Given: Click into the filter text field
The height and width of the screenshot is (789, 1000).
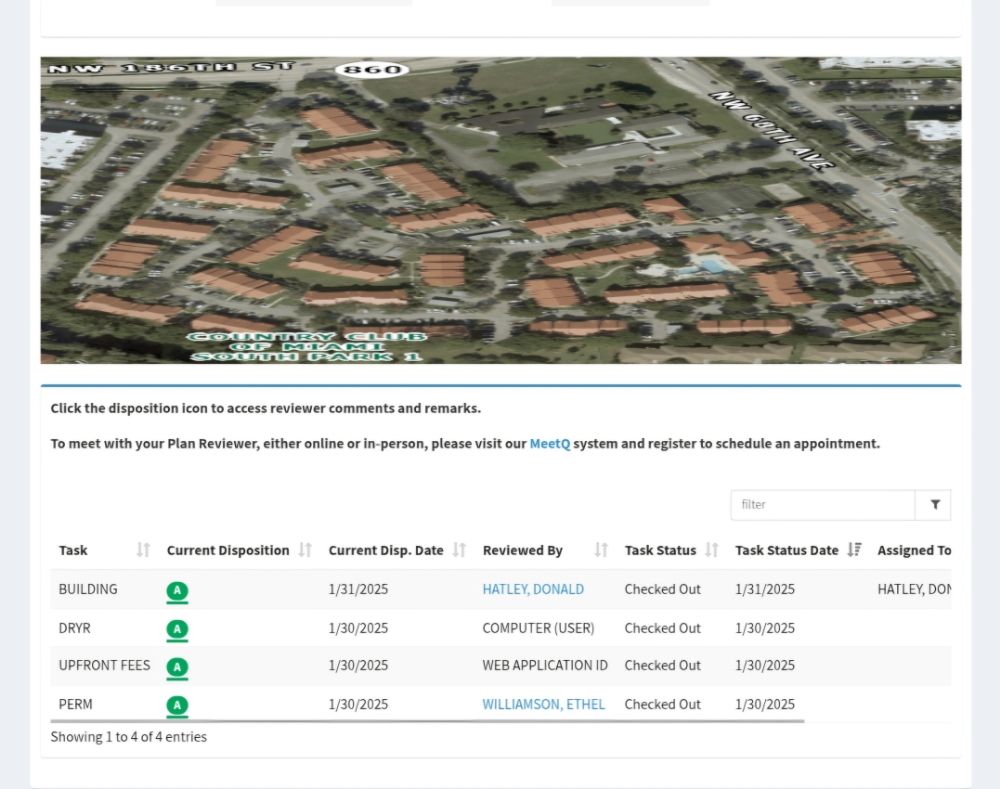Looking at the screenshot, I should (822, 505).
